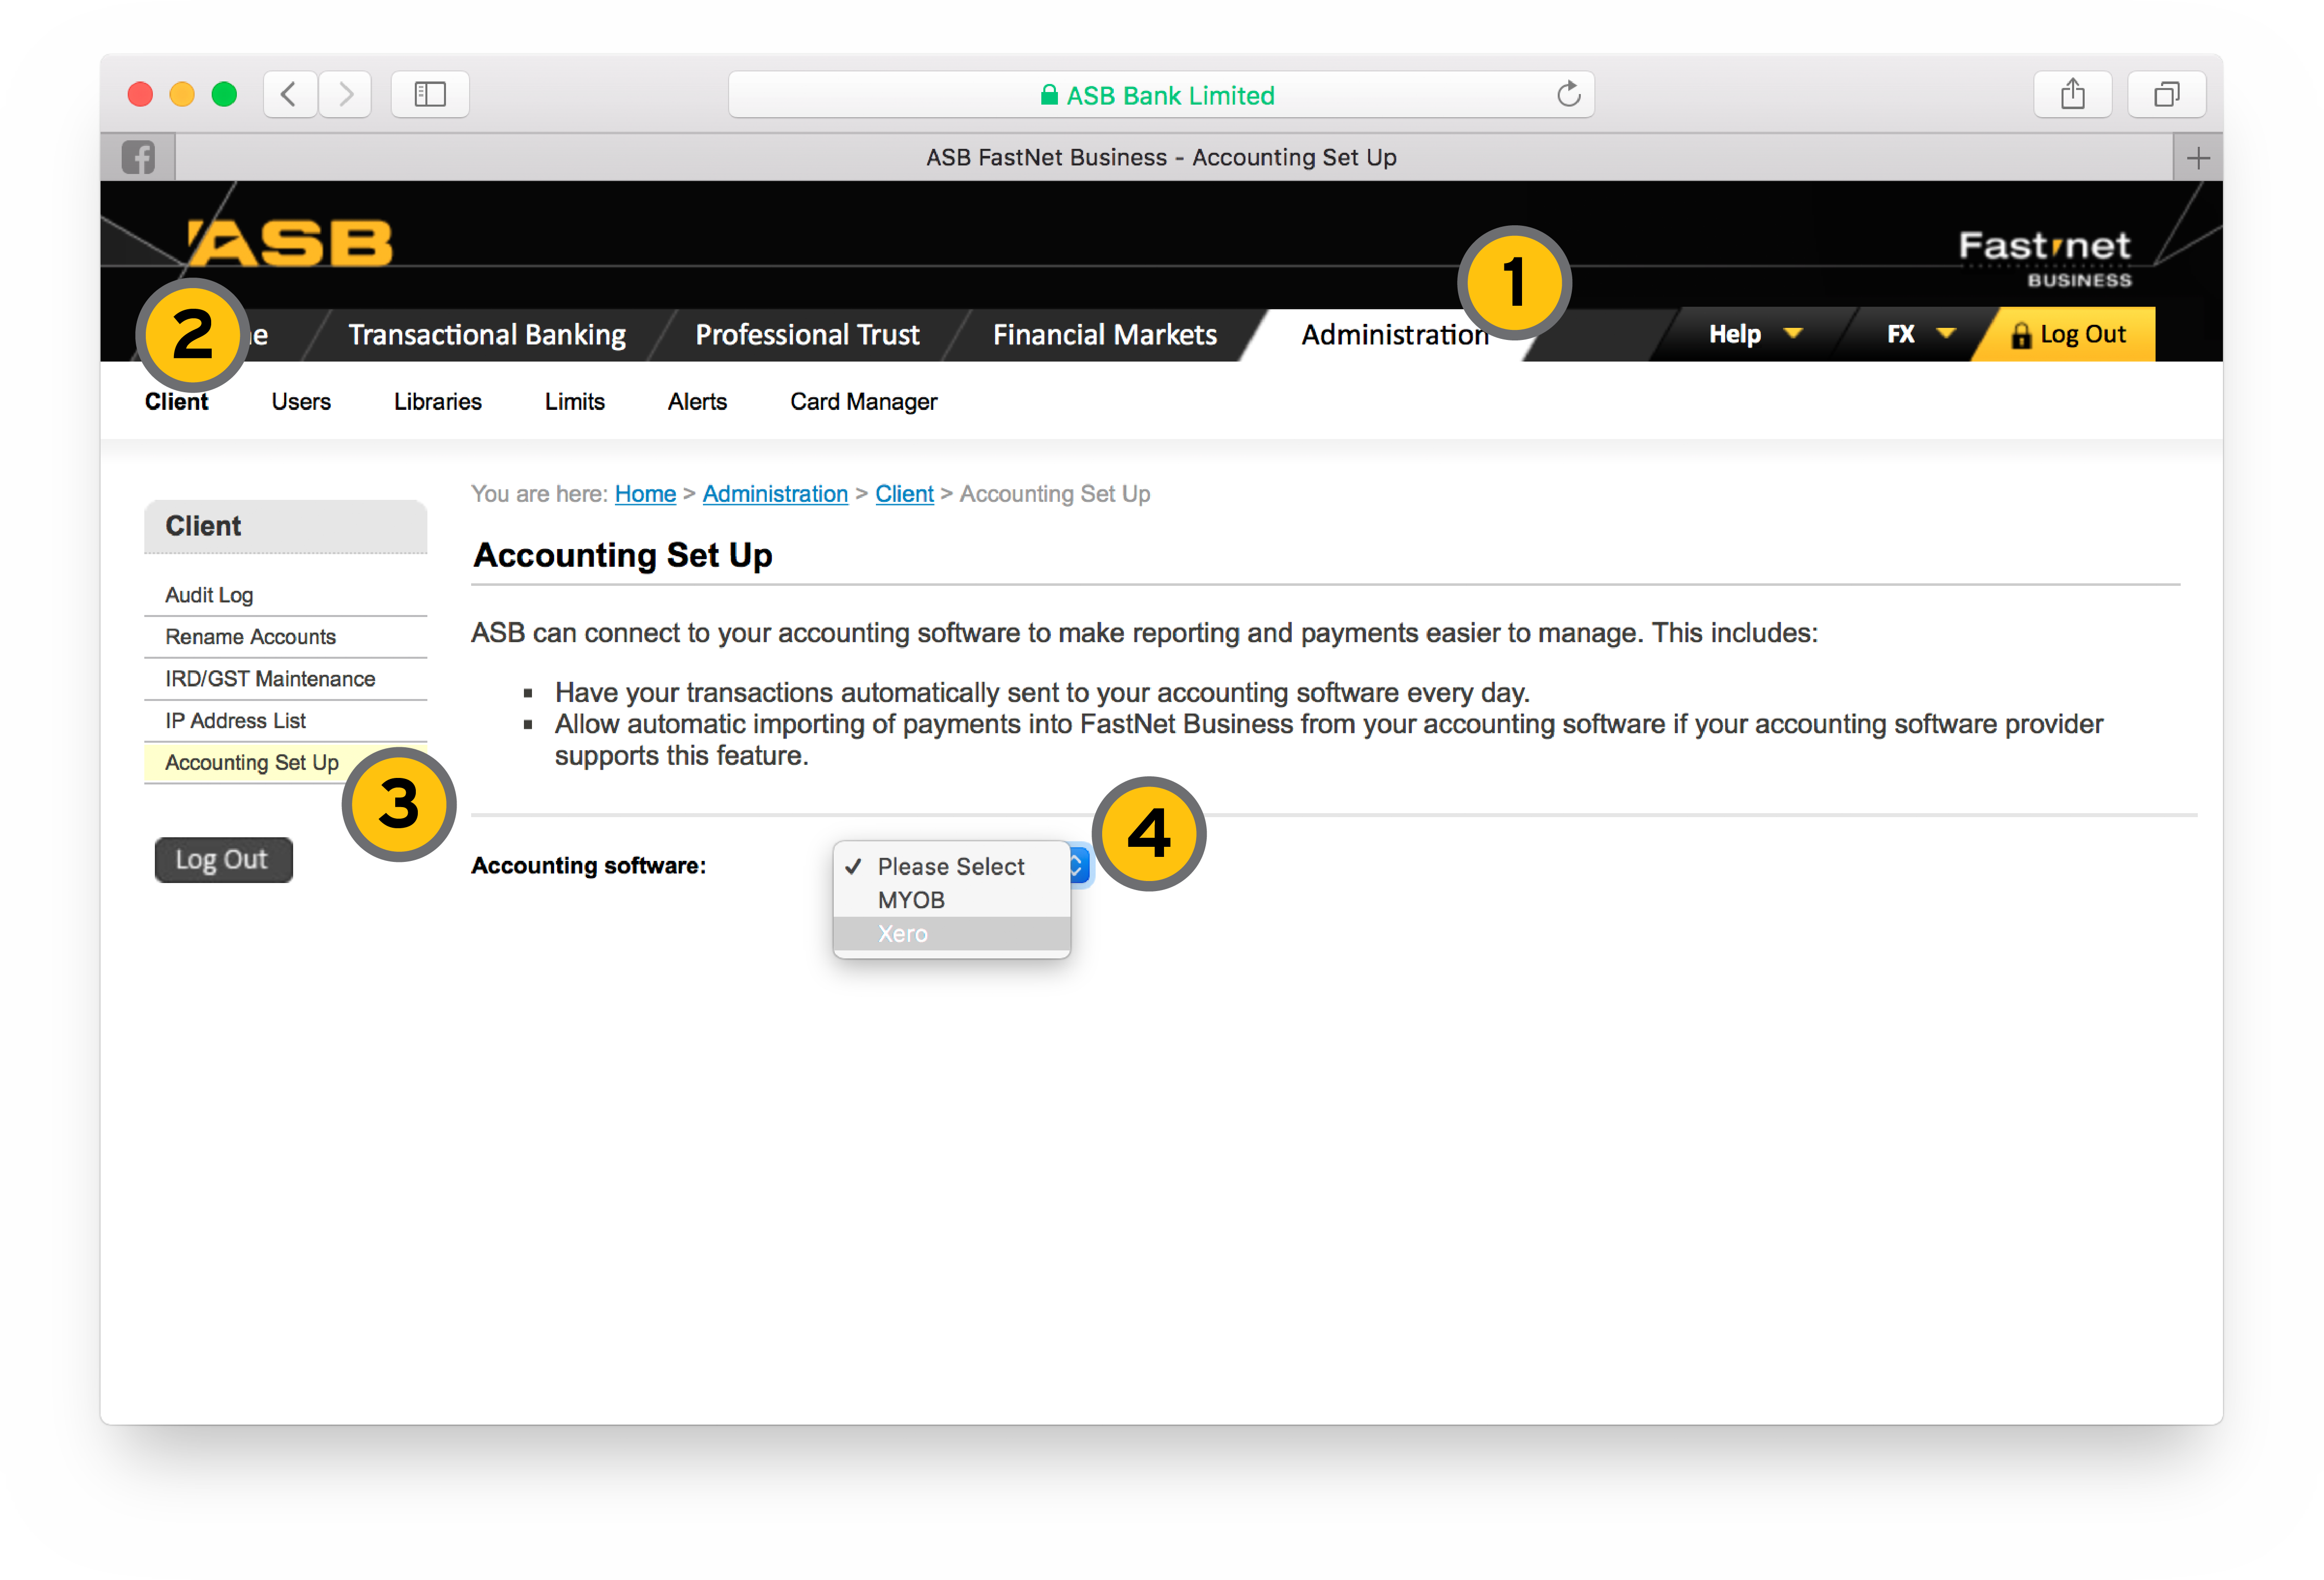Follow the Home breadcrumb link
This screenshot has width=2324, height=1580.
coord(645,493)
